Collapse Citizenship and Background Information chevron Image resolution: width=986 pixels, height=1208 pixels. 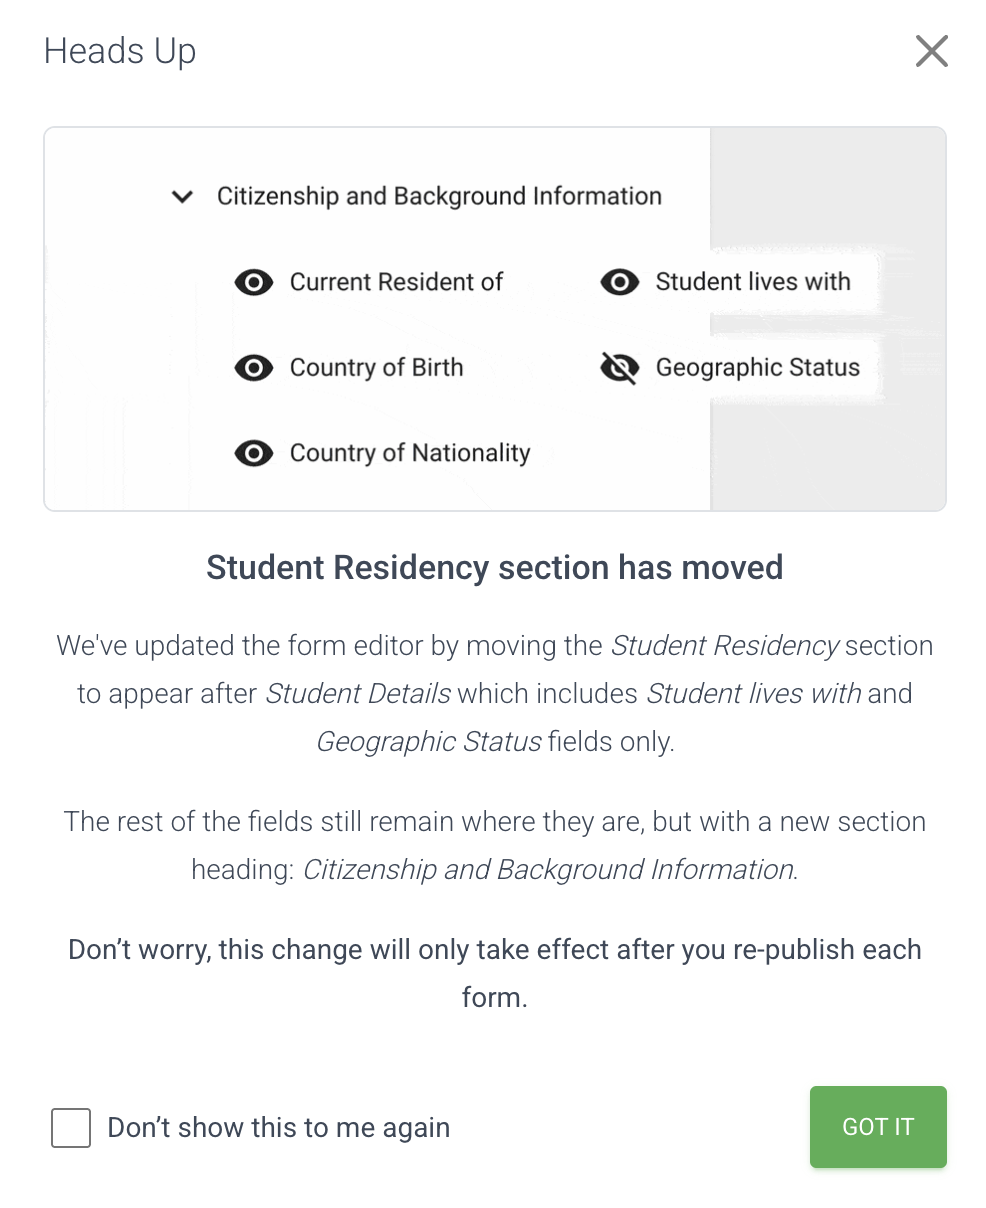[x=182, y=197]
